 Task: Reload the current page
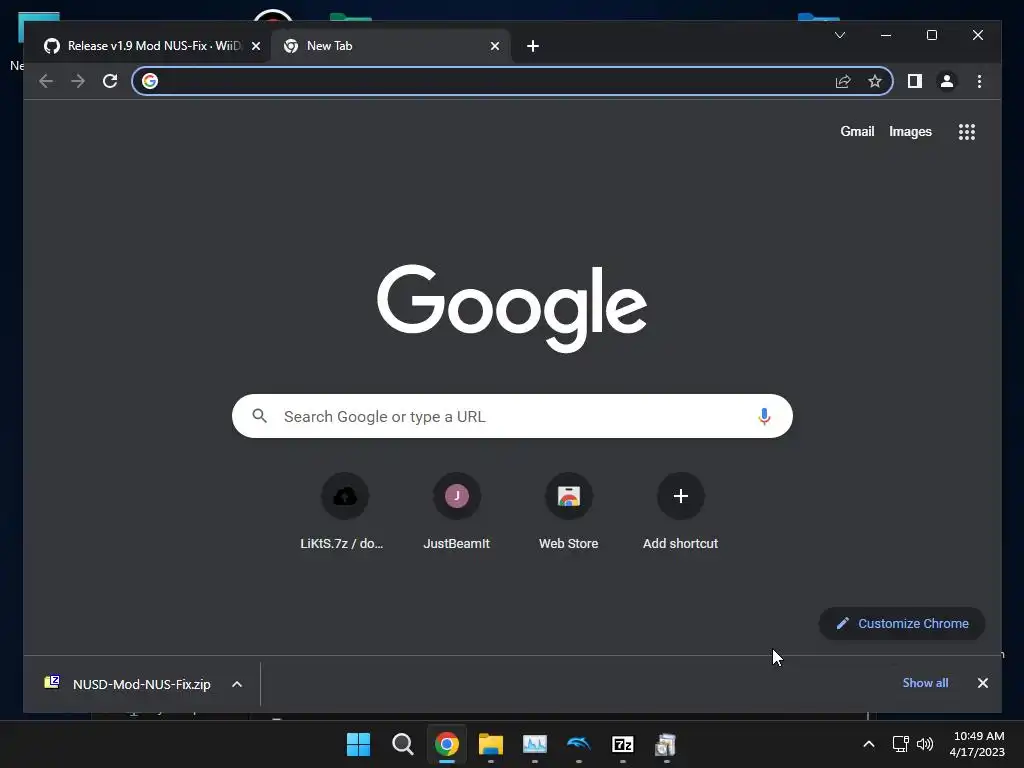pyautogui.click(x=110, y=81)
